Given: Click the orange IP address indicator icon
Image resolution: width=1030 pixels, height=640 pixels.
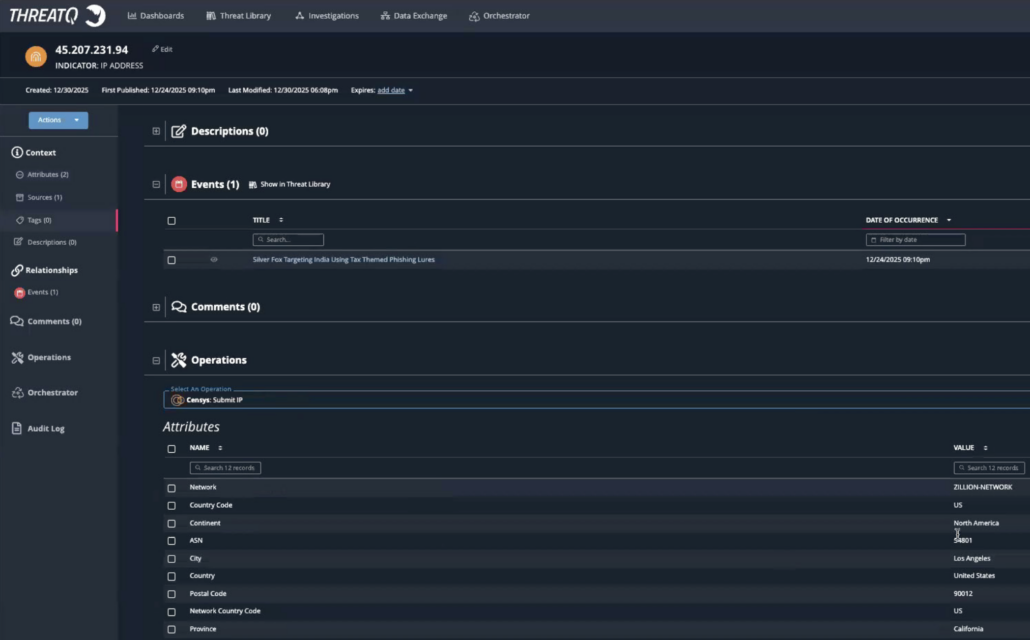Looking at the screenshot, I should (x=36, y=57).
